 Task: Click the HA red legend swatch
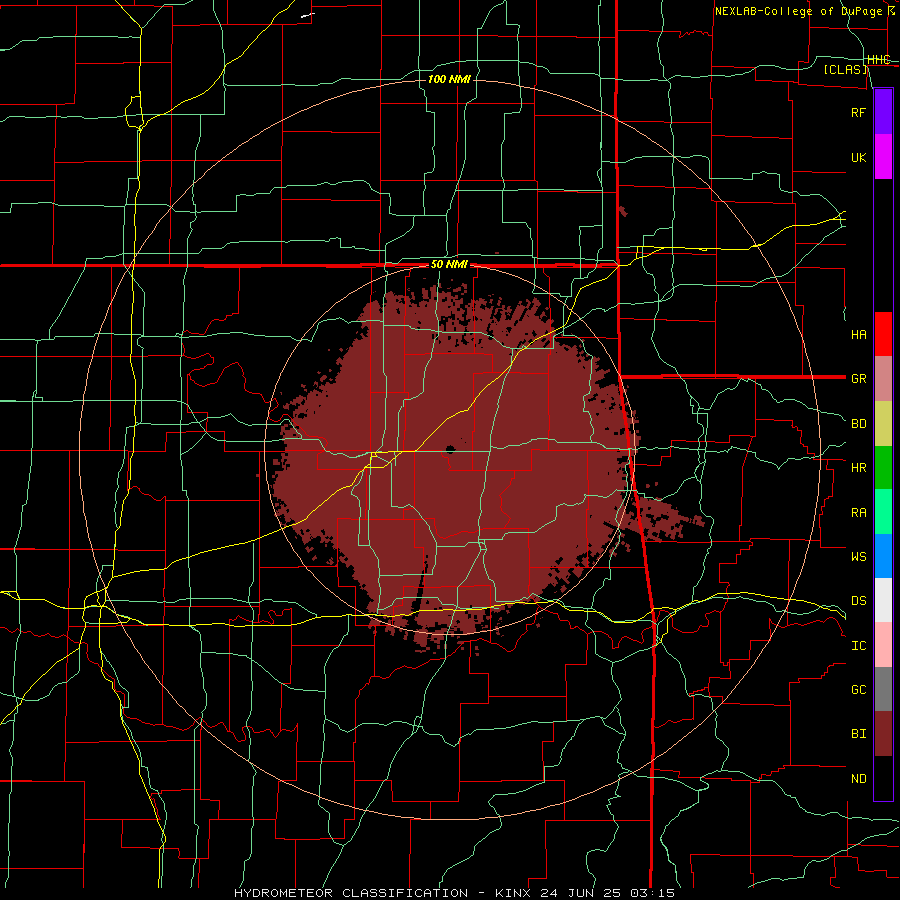point(883,334)
